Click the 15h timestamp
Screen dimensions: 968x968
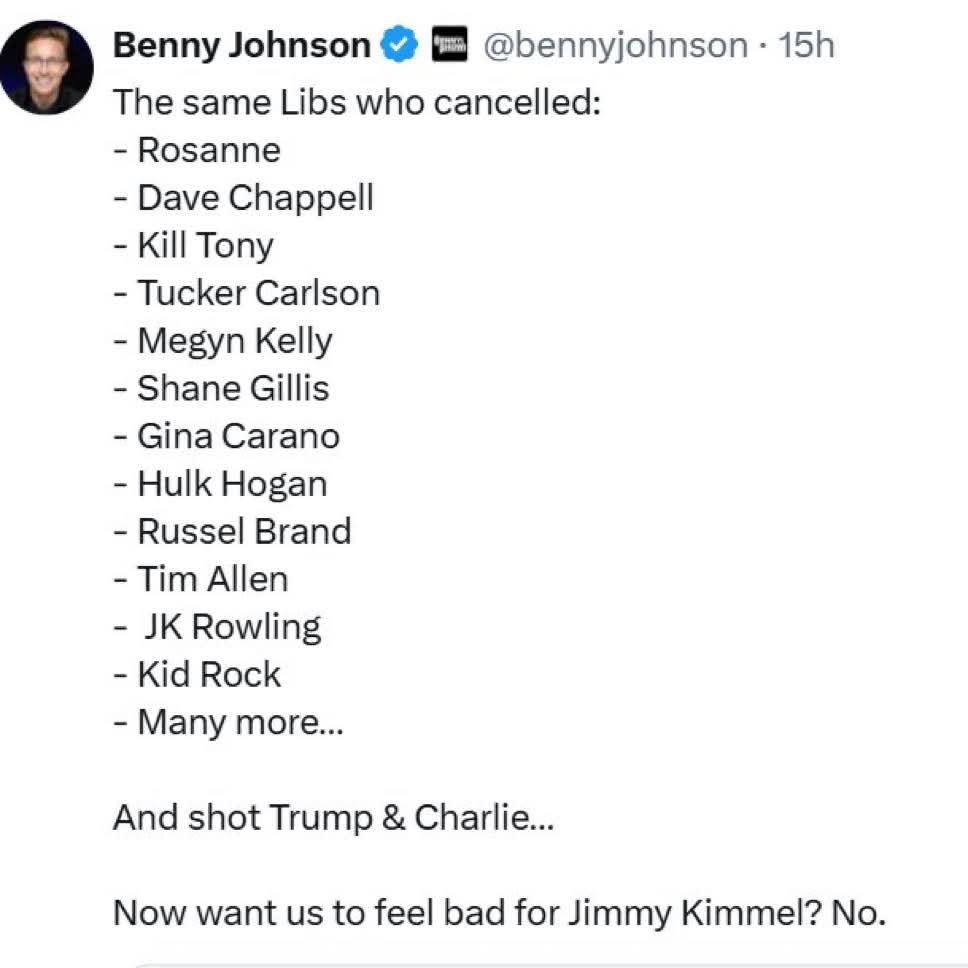click(806, 45)
